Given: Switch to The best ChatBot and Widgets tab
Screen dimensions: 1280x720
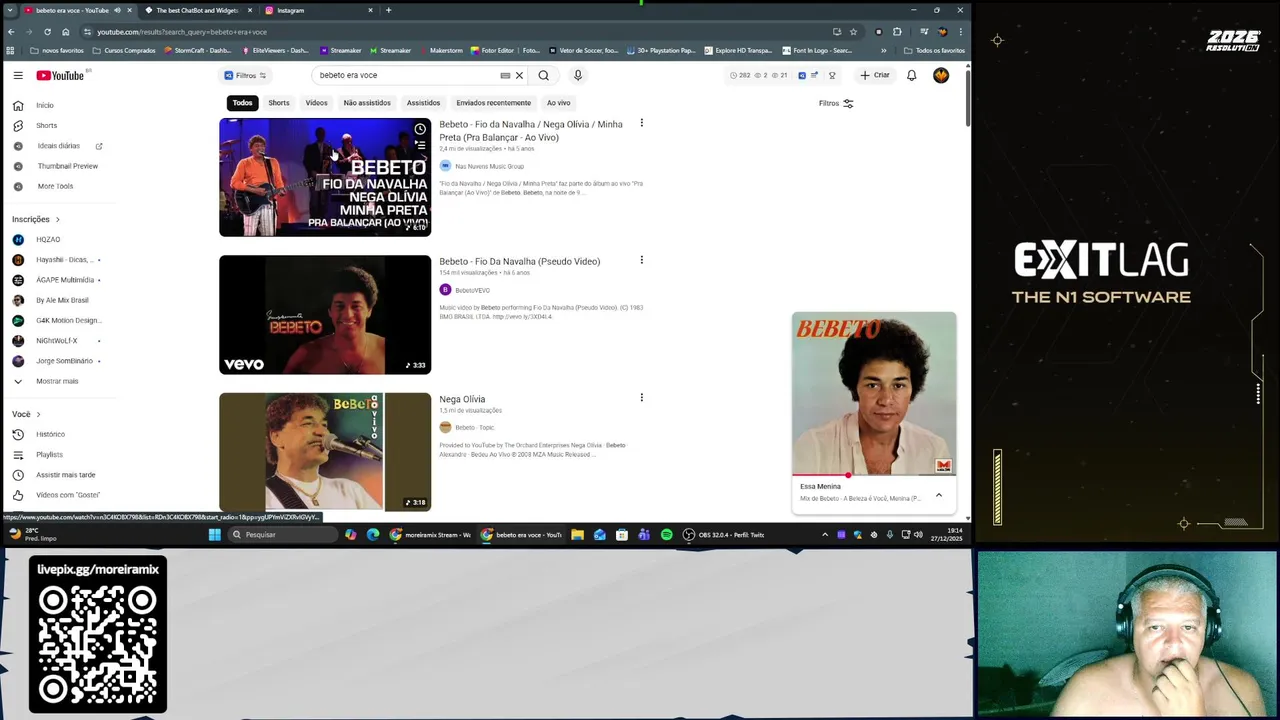Looking at the screenshot, I should point(196,10).
